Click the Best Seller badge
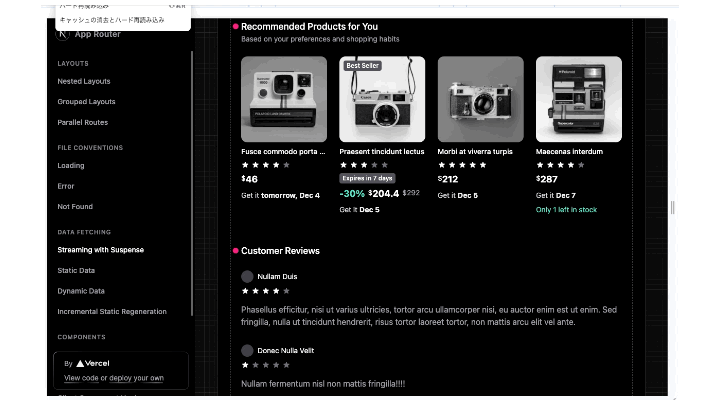 tap(361, 65)
